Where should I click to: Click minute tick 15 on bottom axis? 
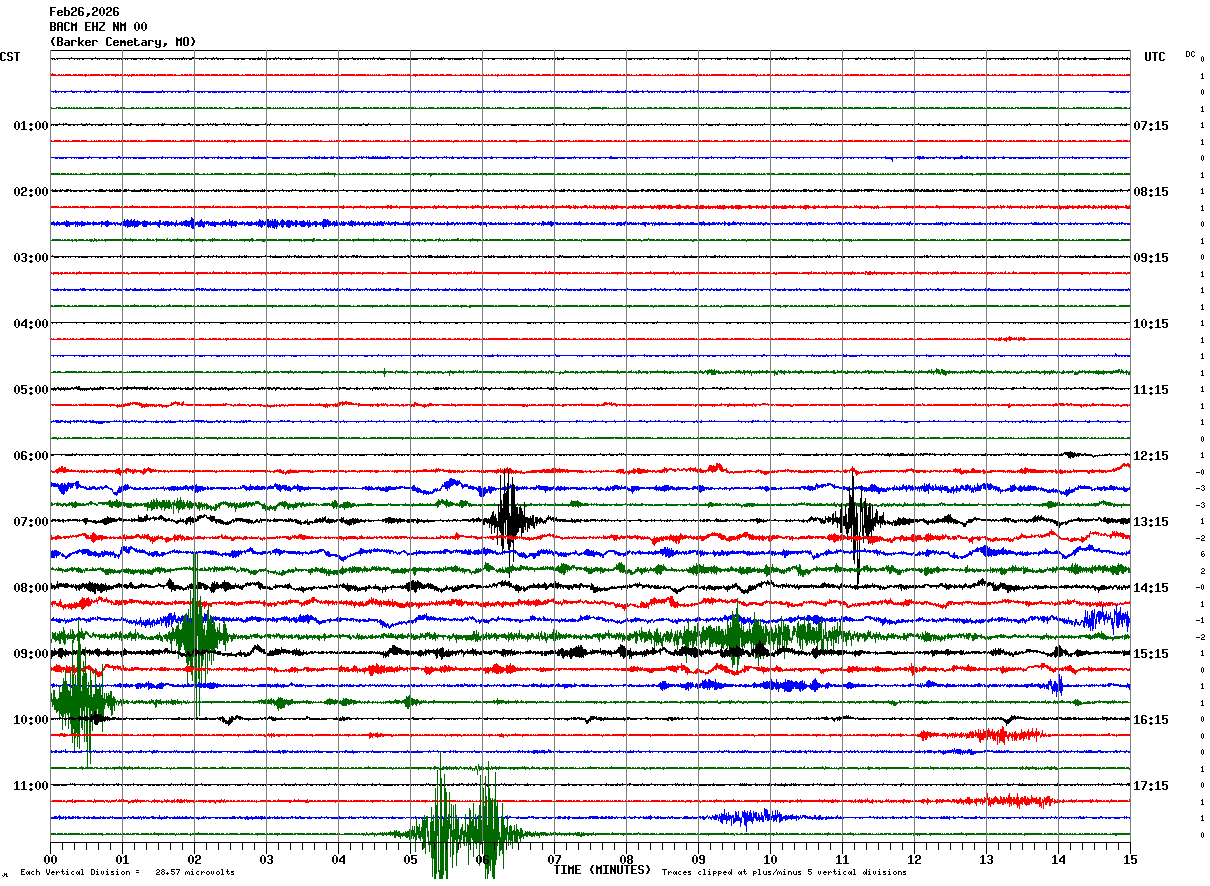point(1130,859)
